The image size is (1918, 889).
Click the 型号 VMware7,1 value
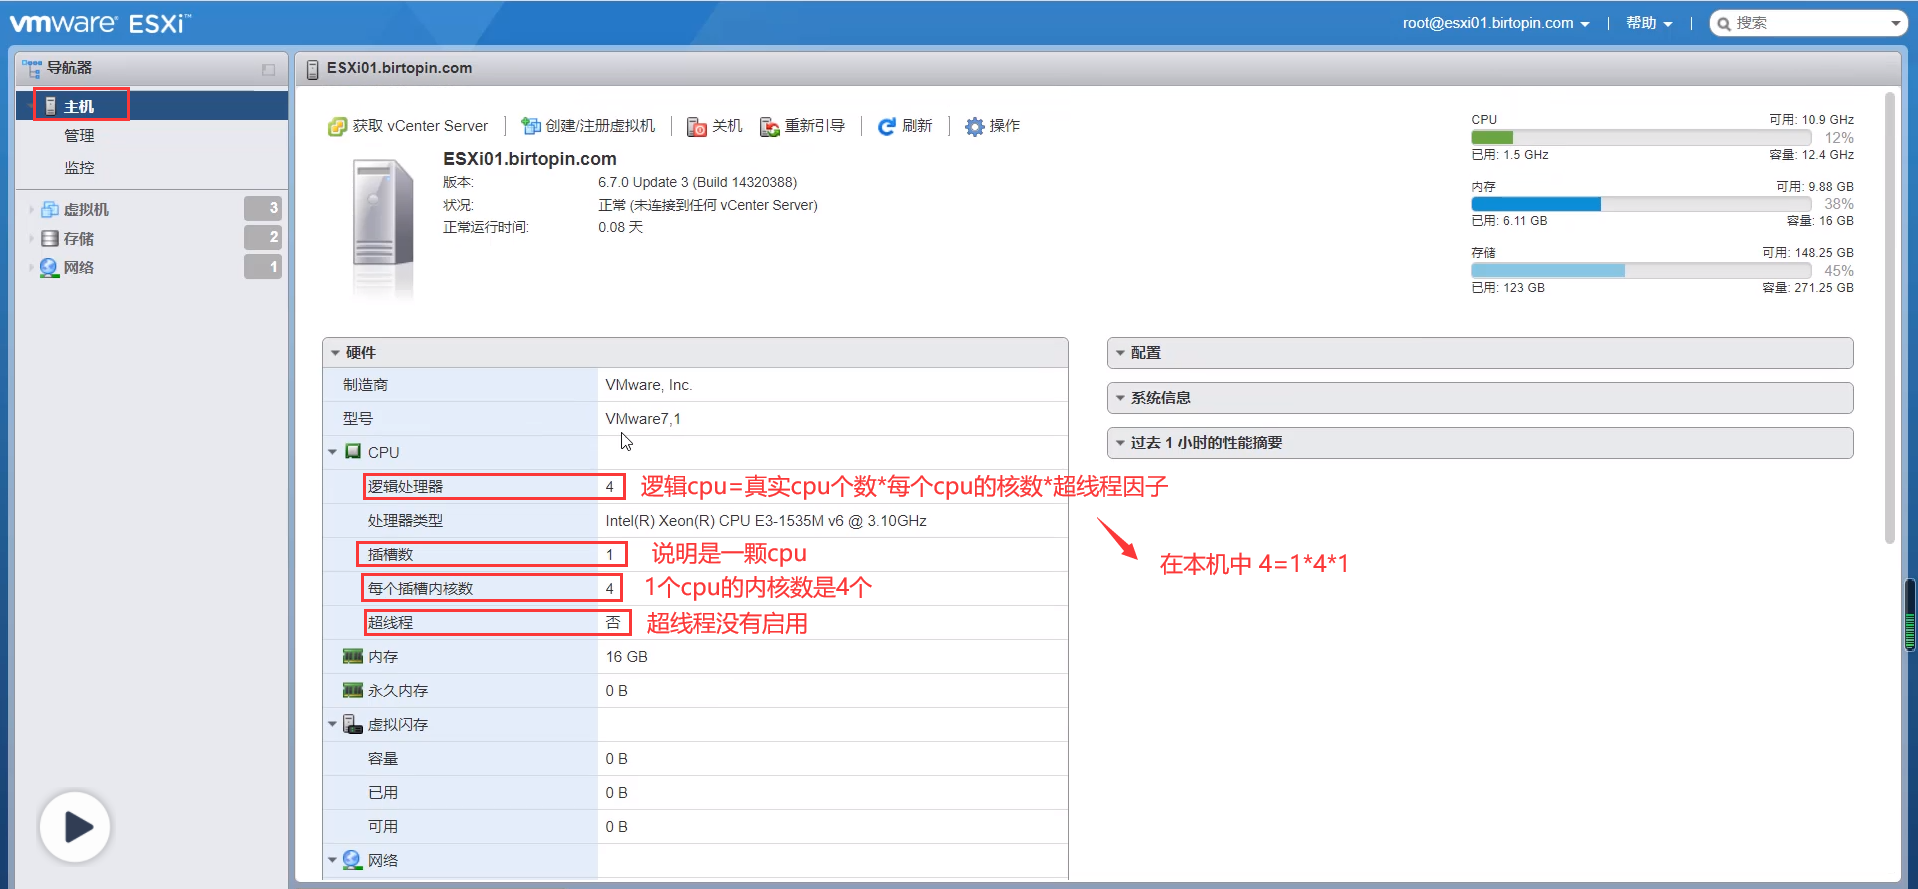pyautogui.click(x=643, y=419)
